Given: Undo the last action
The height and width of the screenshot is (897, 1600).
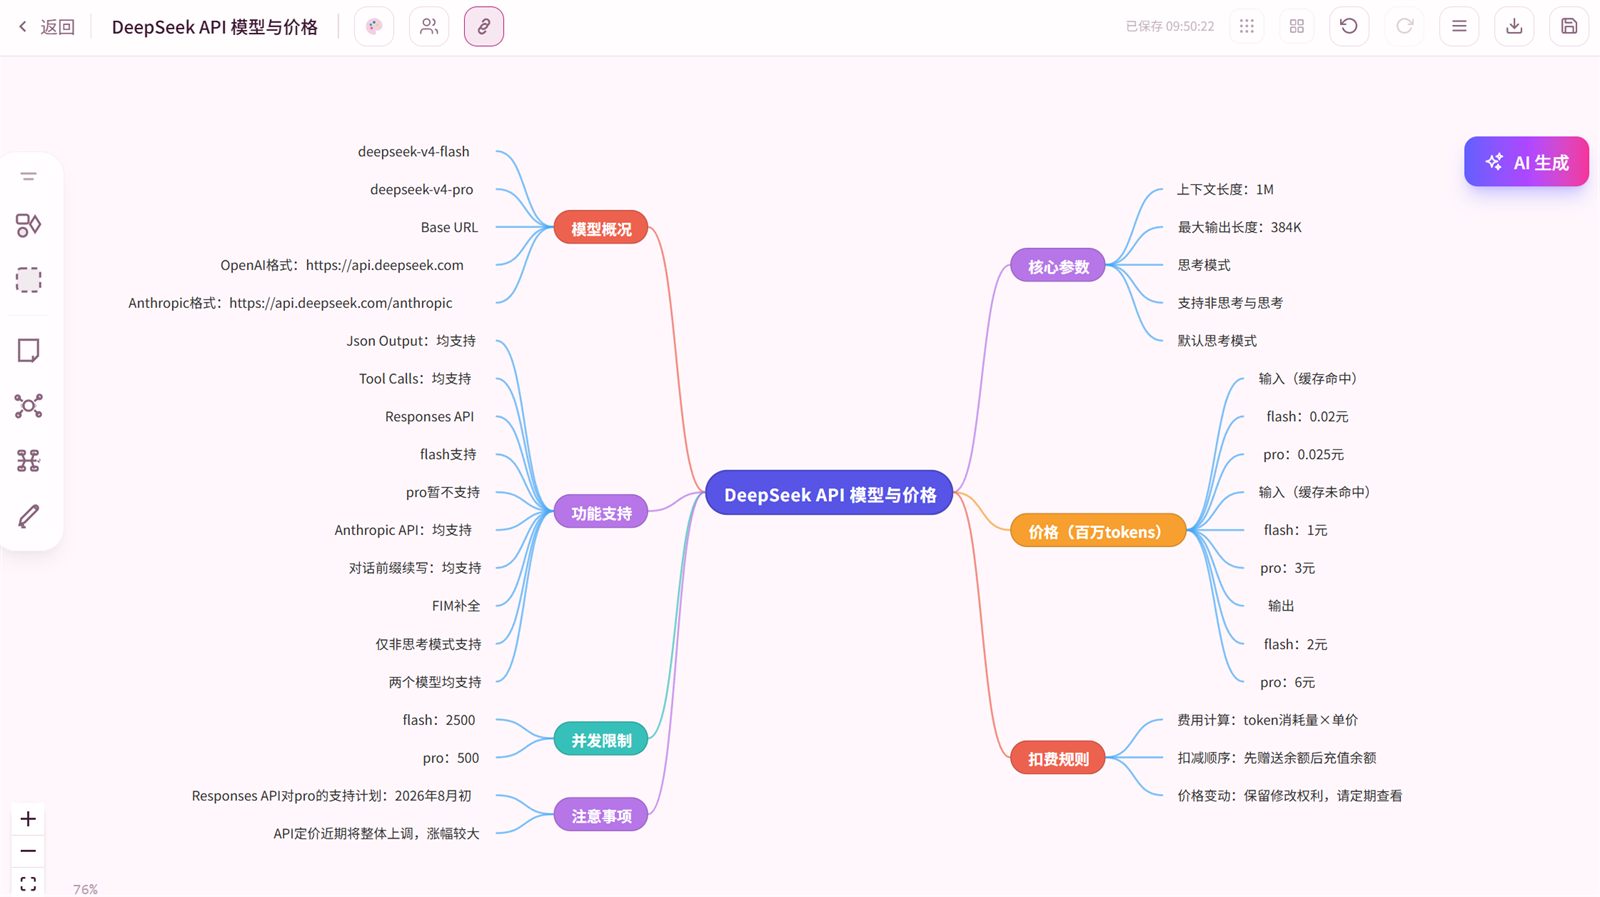Looking at the screenshot, I should [x=1349, y=27].
